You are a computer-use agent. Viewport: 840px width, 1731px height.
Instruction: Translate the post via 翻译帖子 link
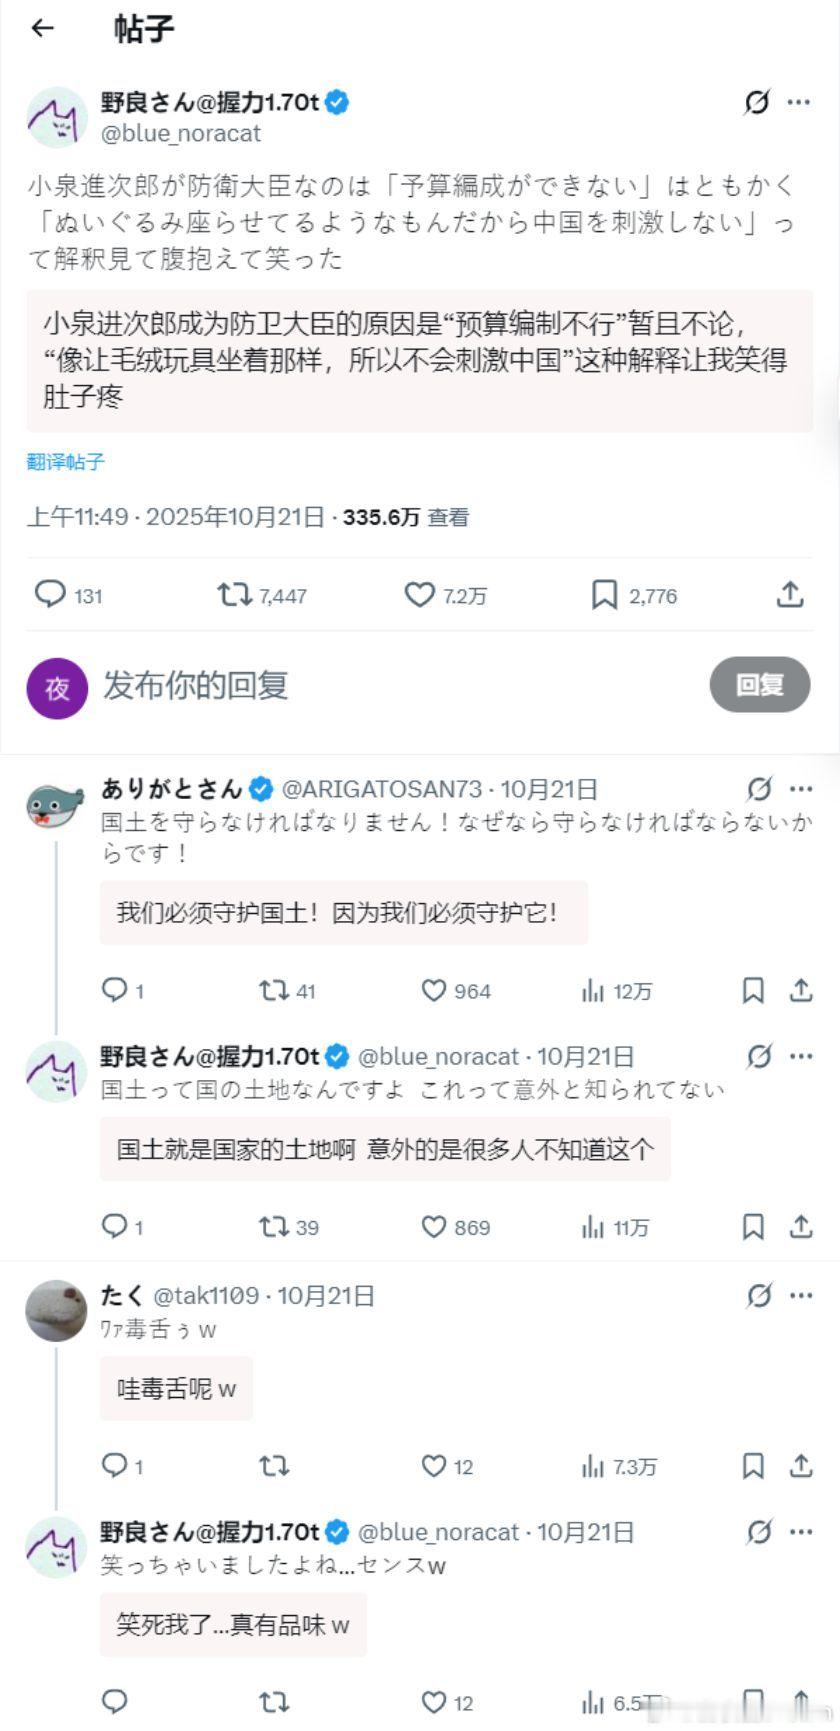pyautogui.click(x=62, y=462)
